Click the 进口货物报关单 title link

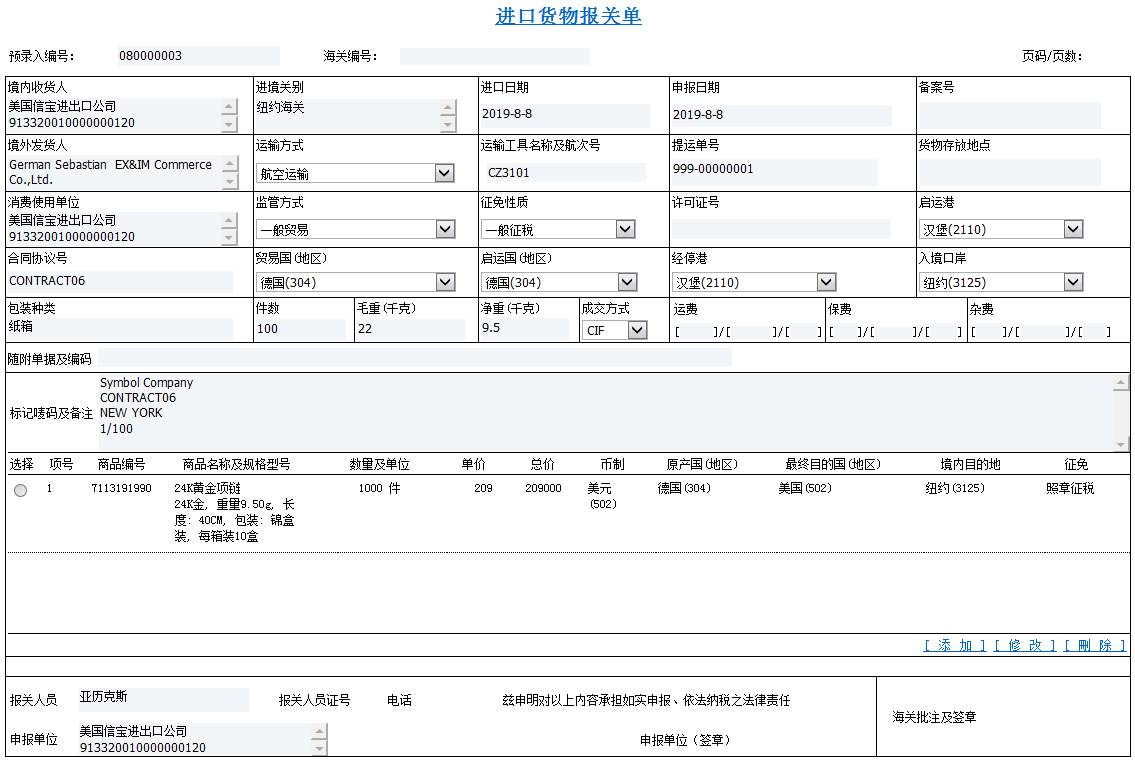tap(568, 17)
